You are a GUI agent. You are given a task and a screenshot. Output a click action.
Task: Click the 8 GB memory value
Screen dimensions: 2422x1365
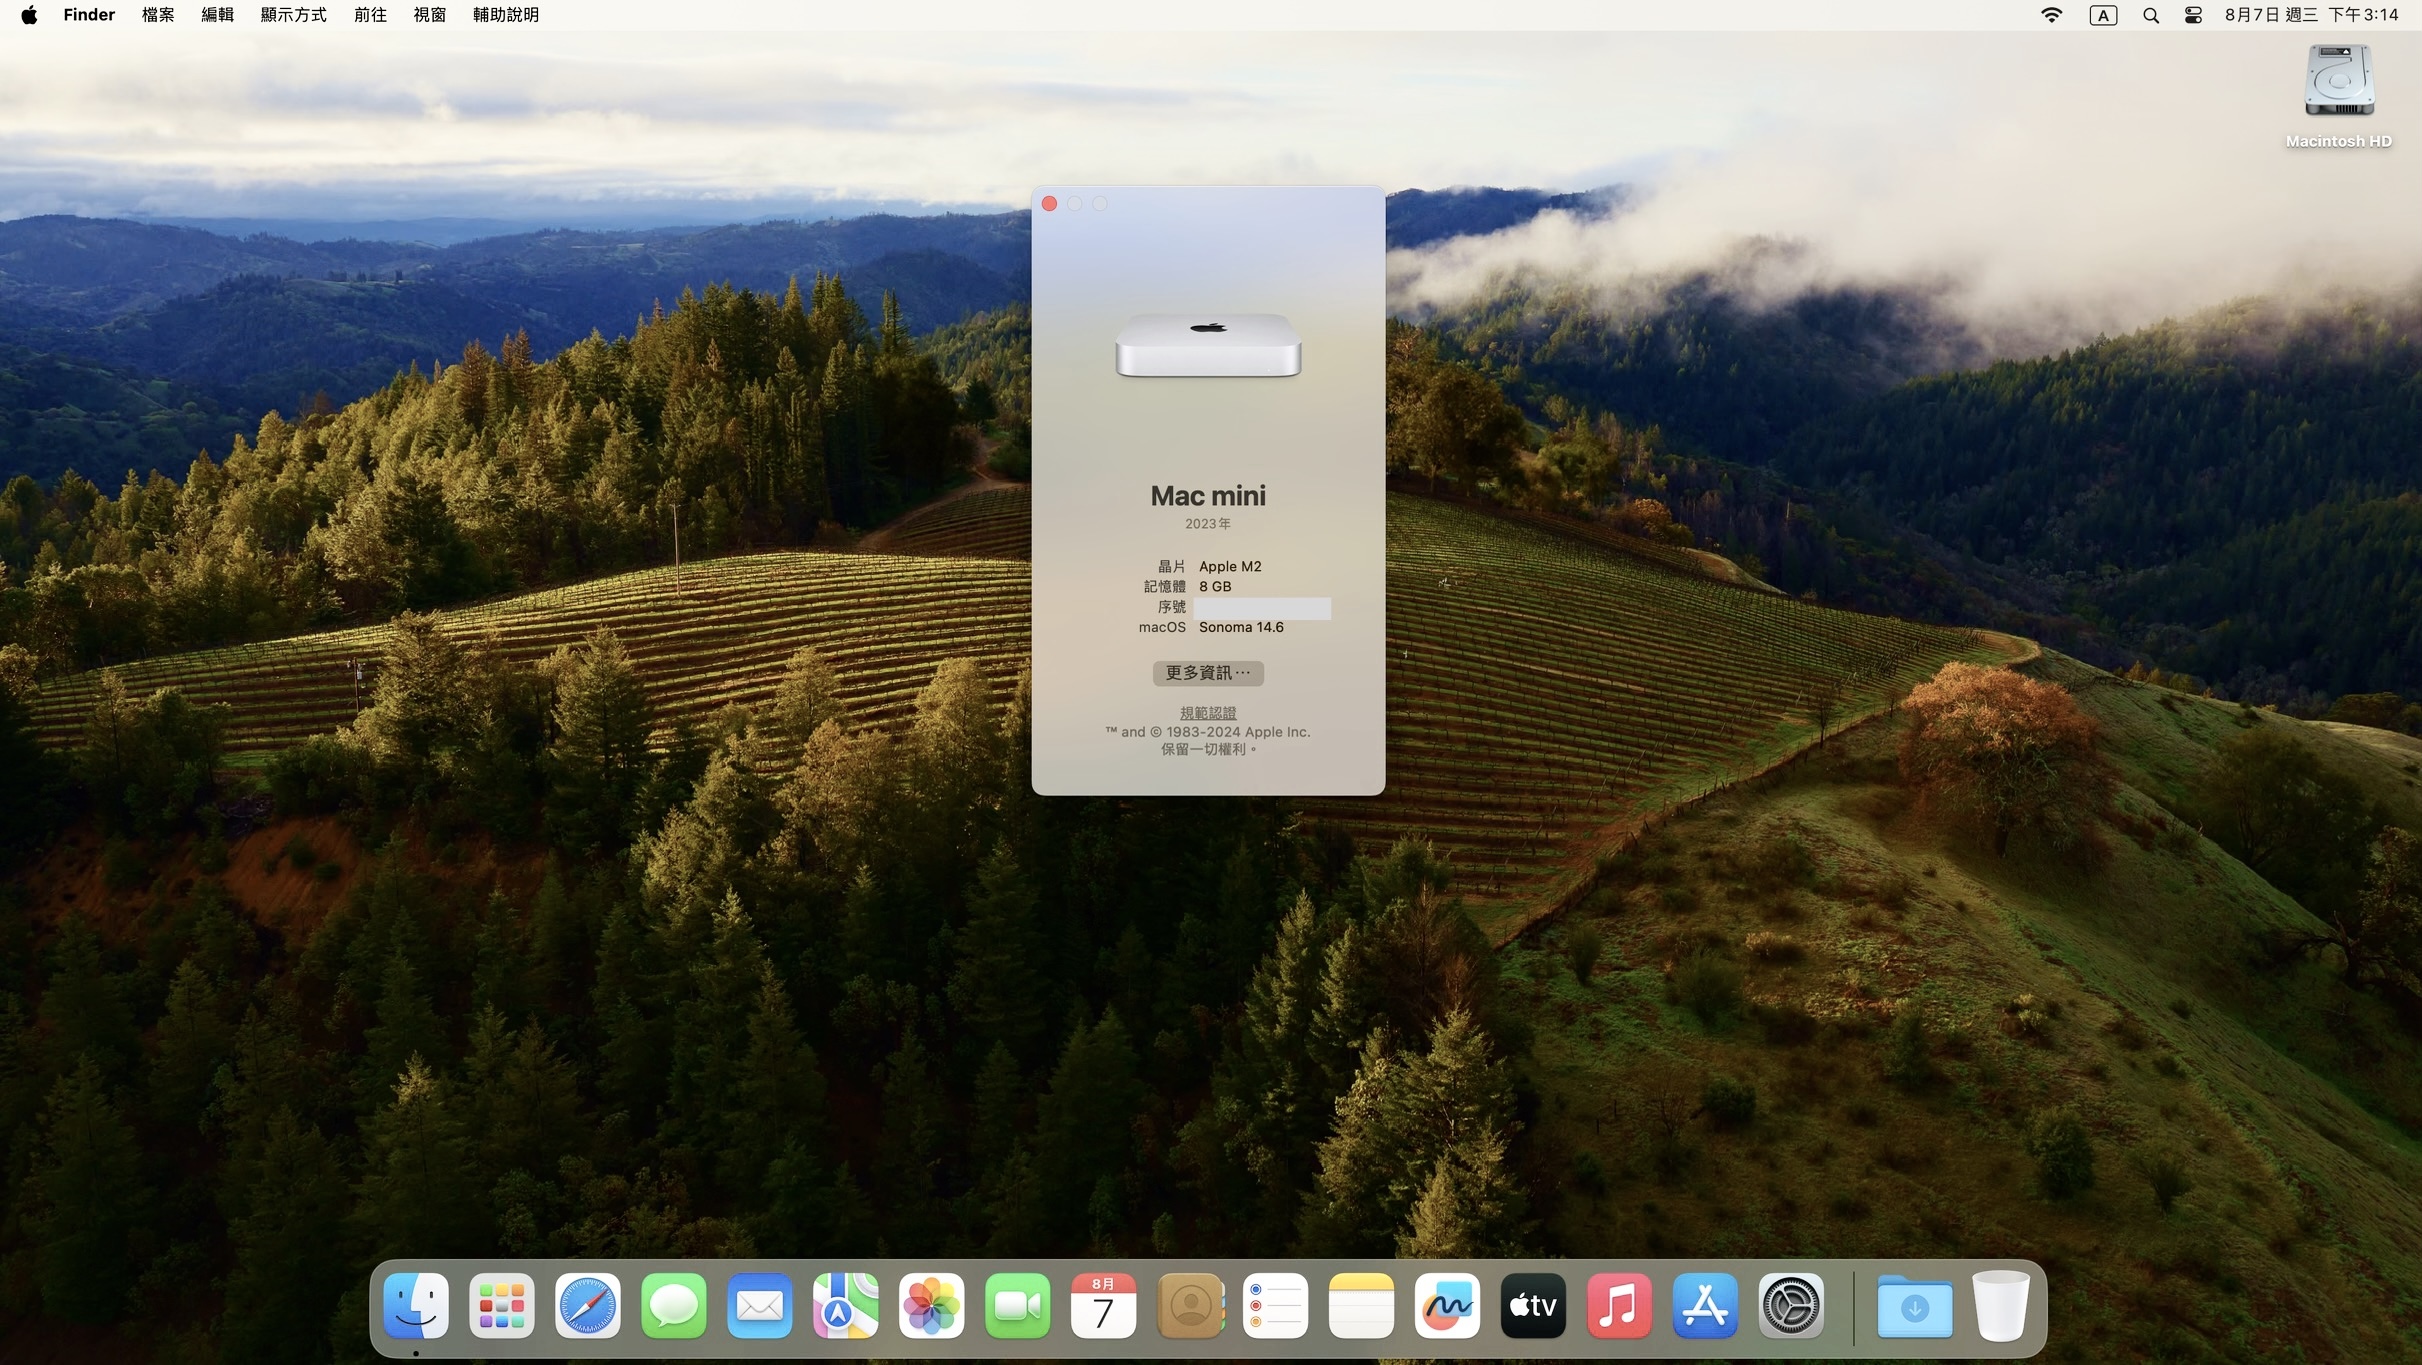[1215, 587]
